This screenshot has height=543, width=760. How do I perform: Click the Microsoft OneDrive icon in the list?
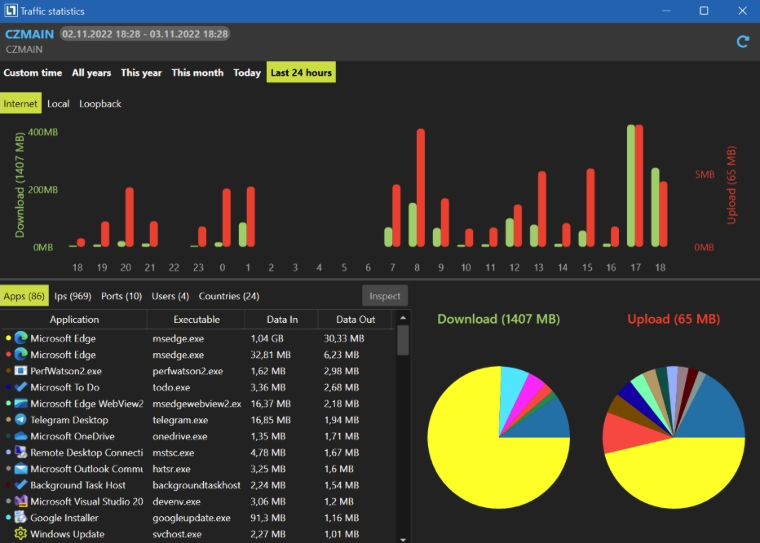pos(21,436)
